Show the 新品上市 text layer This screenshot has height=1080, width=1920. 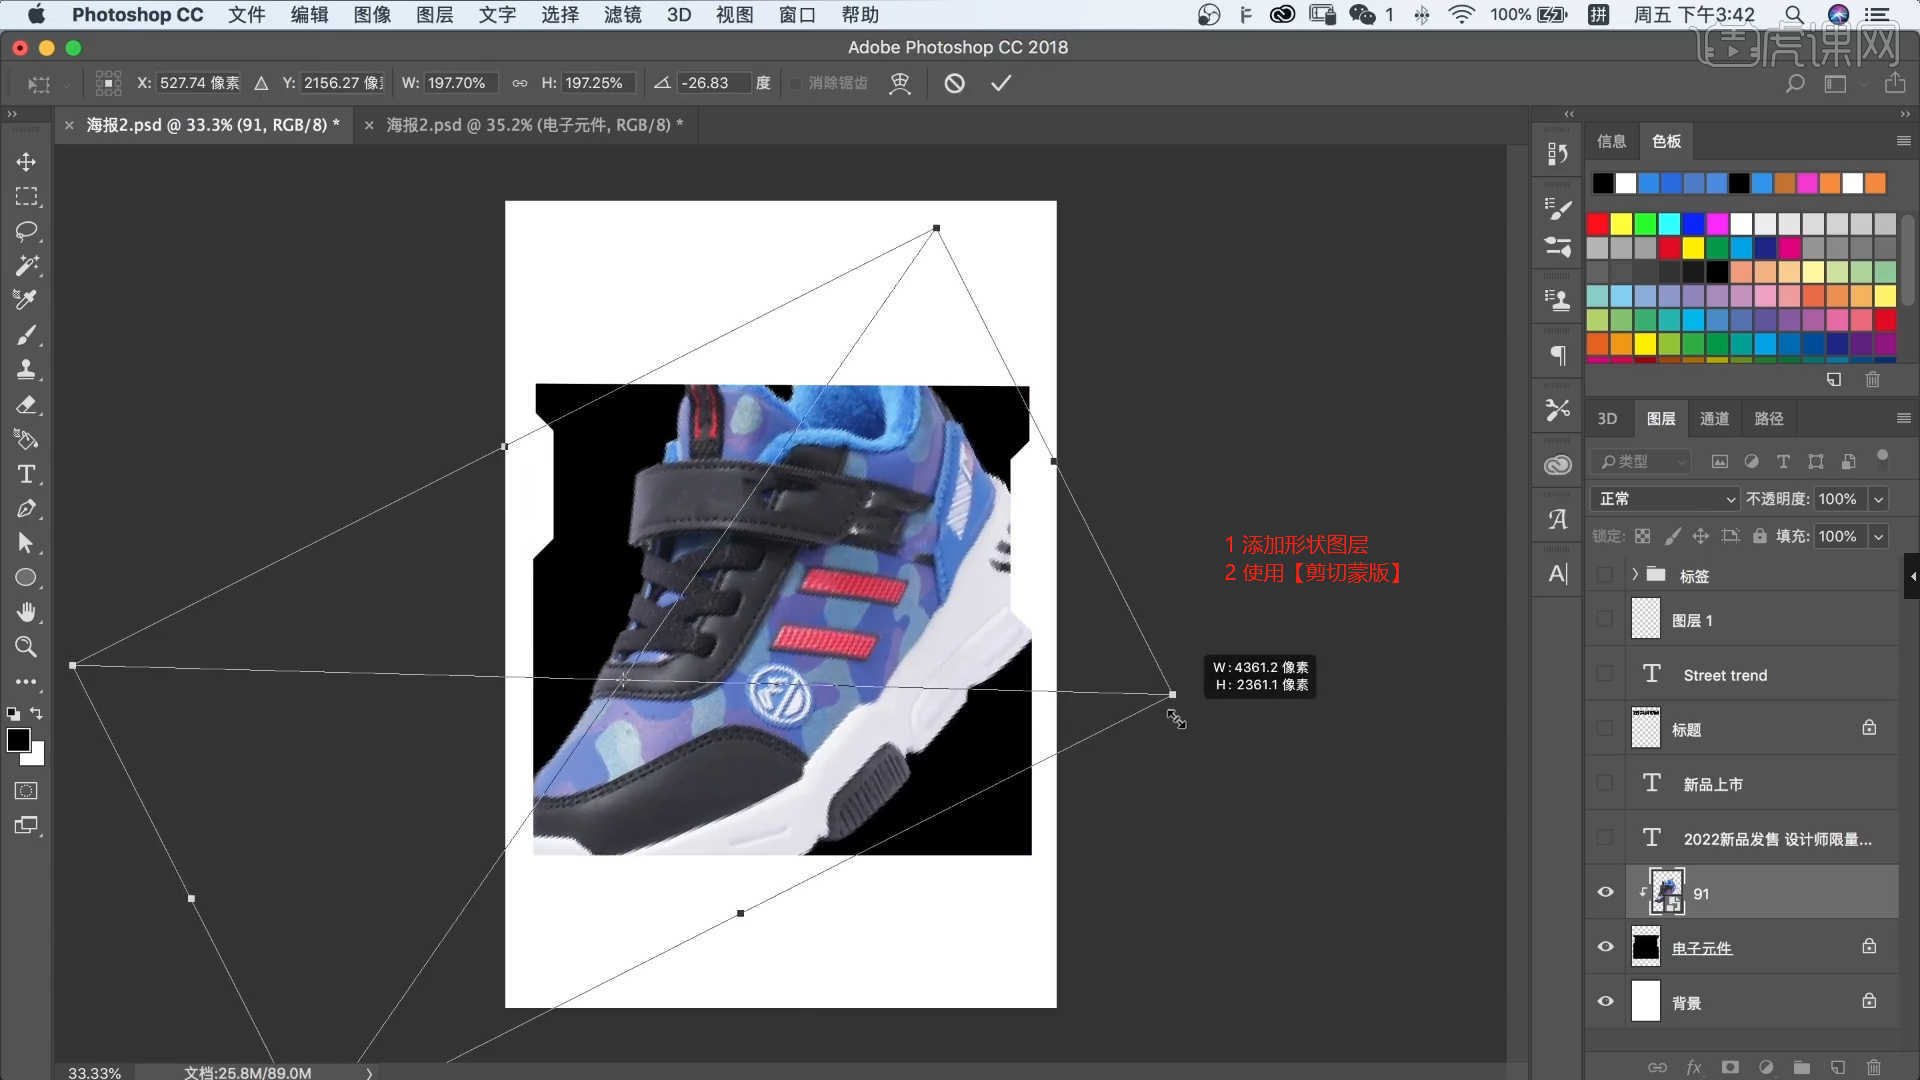tap(1605, 783)
